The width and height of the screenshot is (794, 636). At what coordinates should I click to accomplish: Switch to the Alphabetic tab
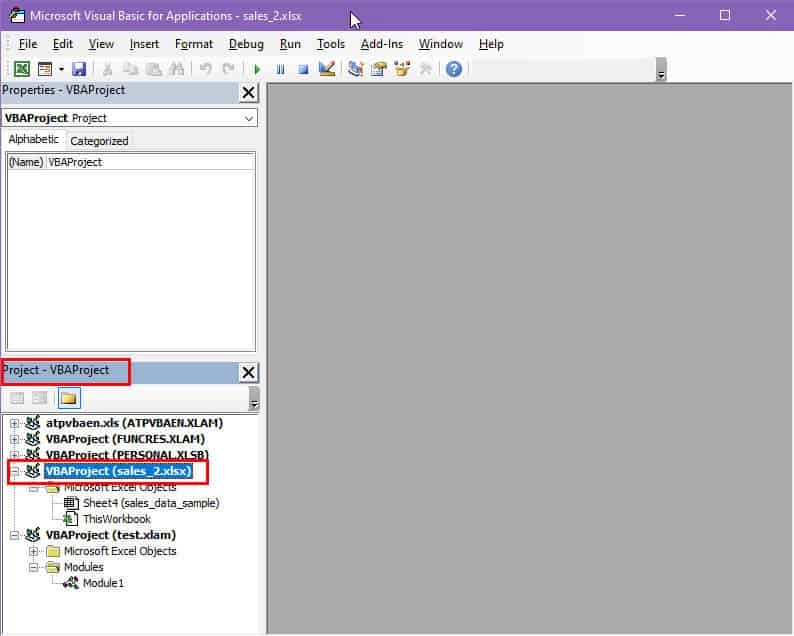pyautogui.click(x=33, y=139)
